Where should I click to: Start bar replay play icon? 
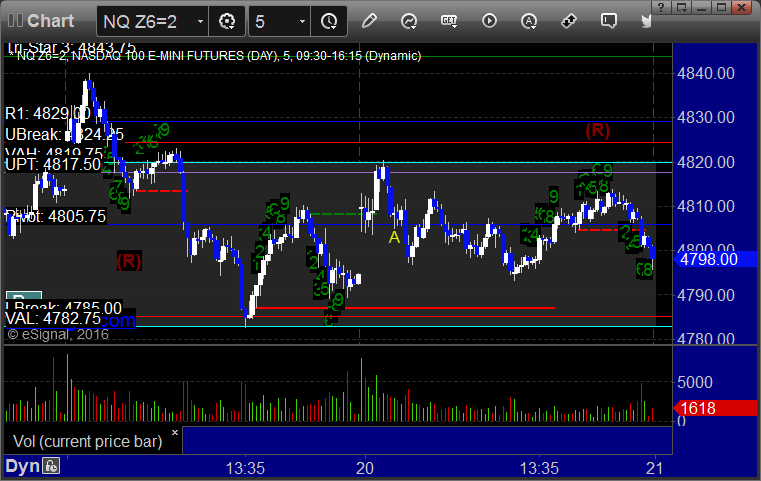coord(489,21)
